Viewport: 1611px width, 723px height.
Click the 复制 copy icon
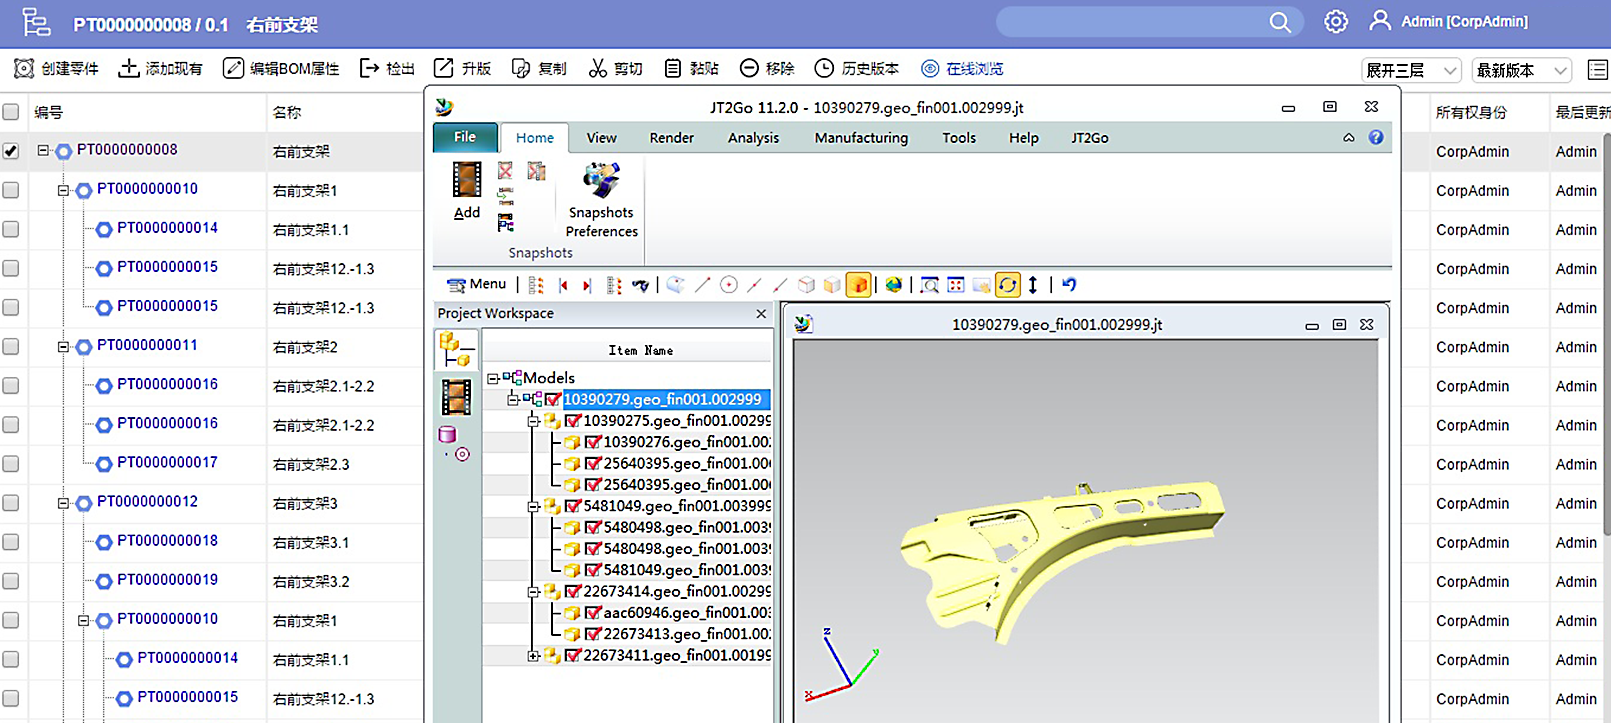[521, 68]
